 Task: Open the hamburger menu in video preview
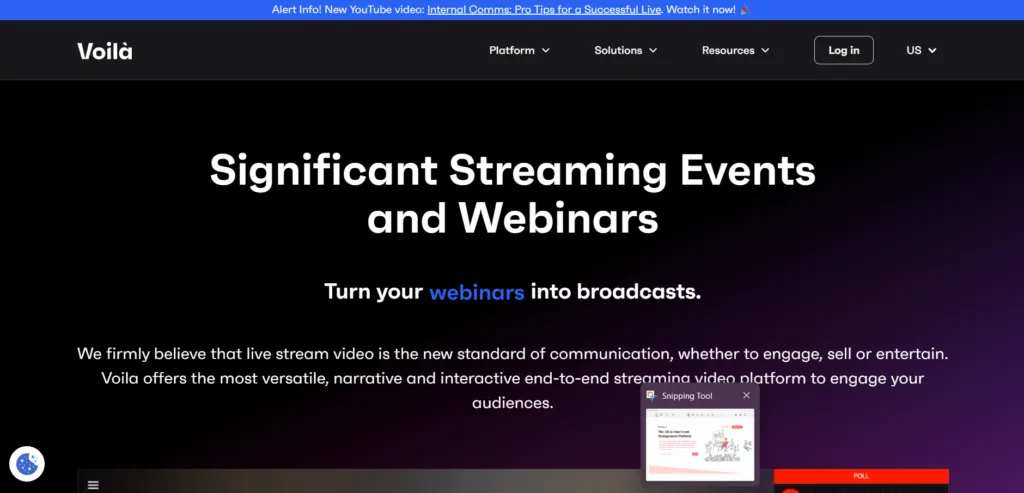coord(93,485)
